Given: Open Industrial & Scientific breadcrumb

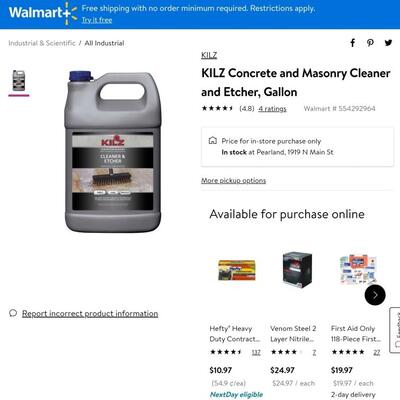Looking at the screenshot, I should [x=42, y=43].
